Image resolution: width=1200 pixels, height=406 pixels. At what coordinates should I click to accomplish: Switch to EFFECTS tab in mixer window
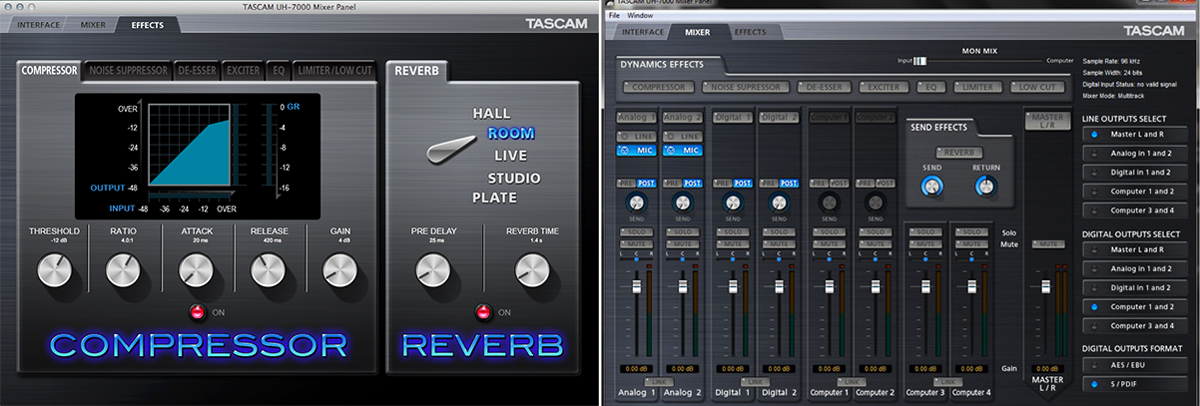click(x=750, y=32)
